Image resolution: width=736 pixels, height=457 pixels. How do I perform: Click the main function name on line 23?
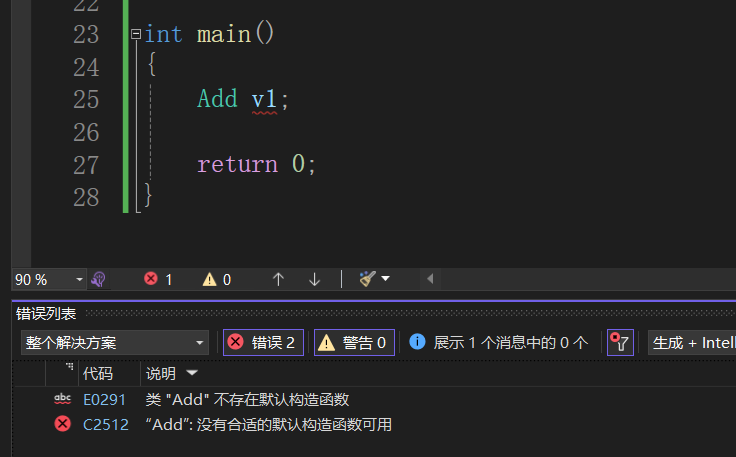pyautogui.click(x=224, y=34)
